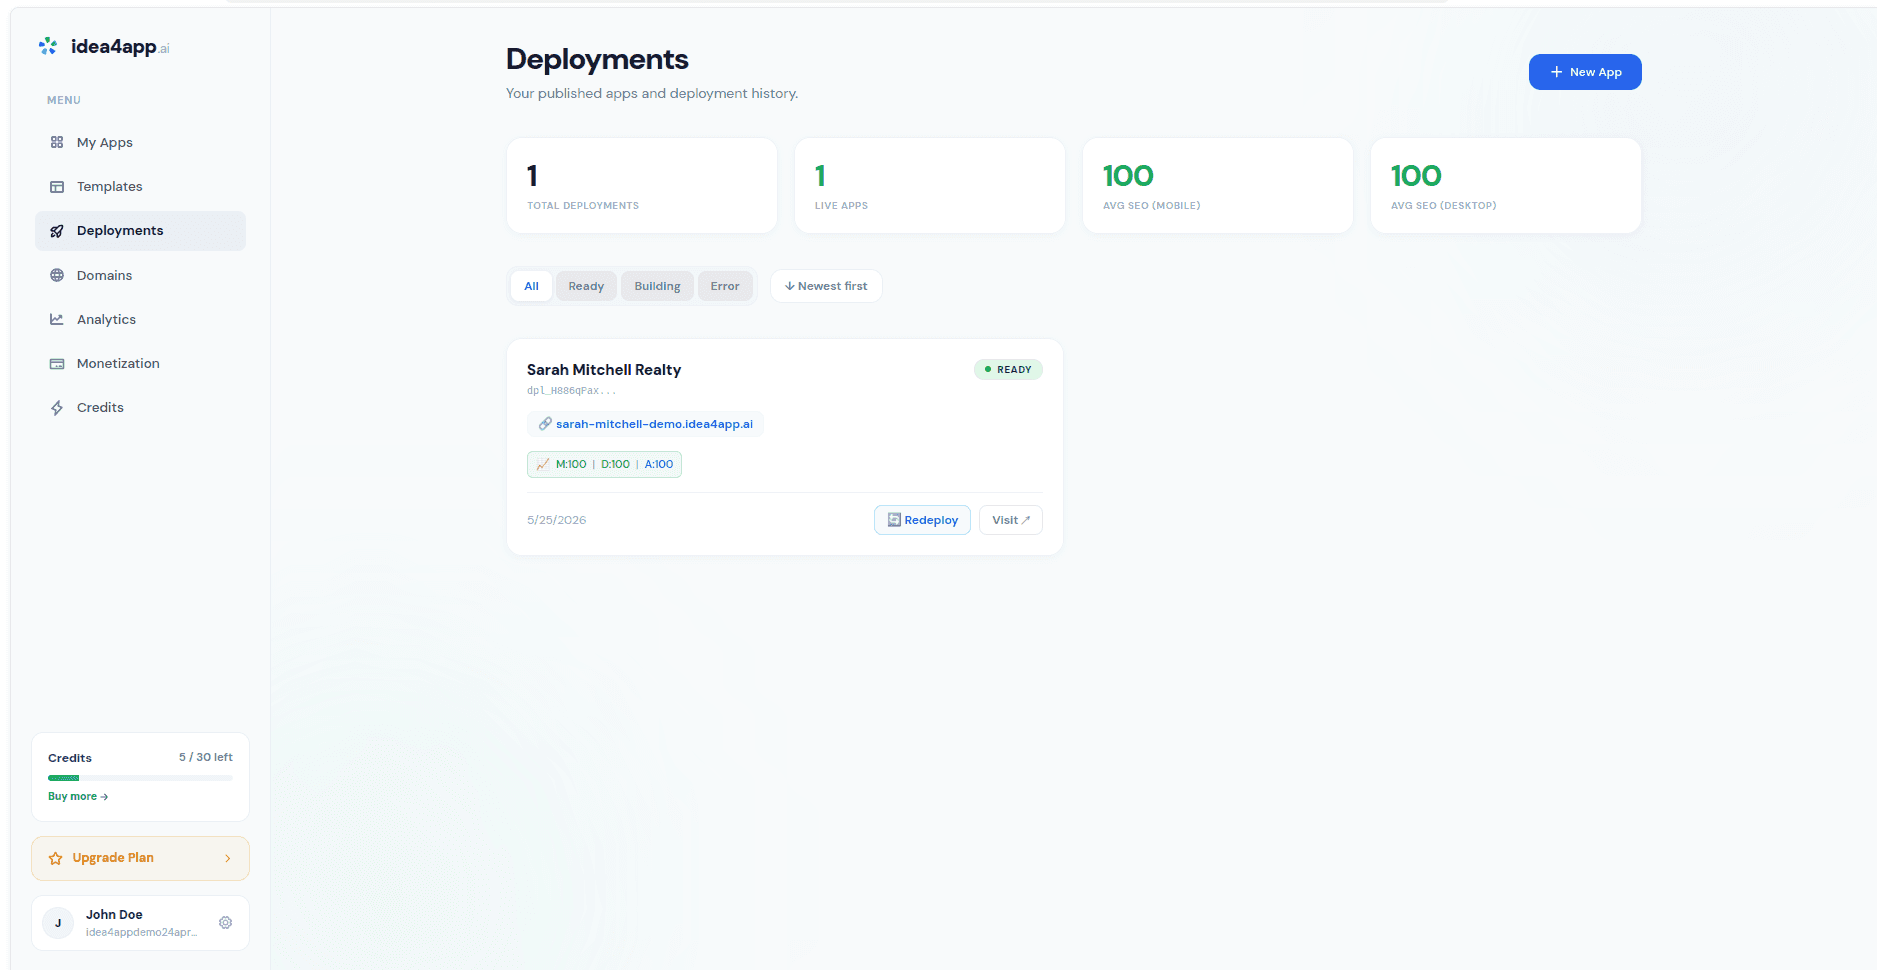This screenshot has height=970, width=1877.
Task: Open the Domains page
Action: pos(140,275)
